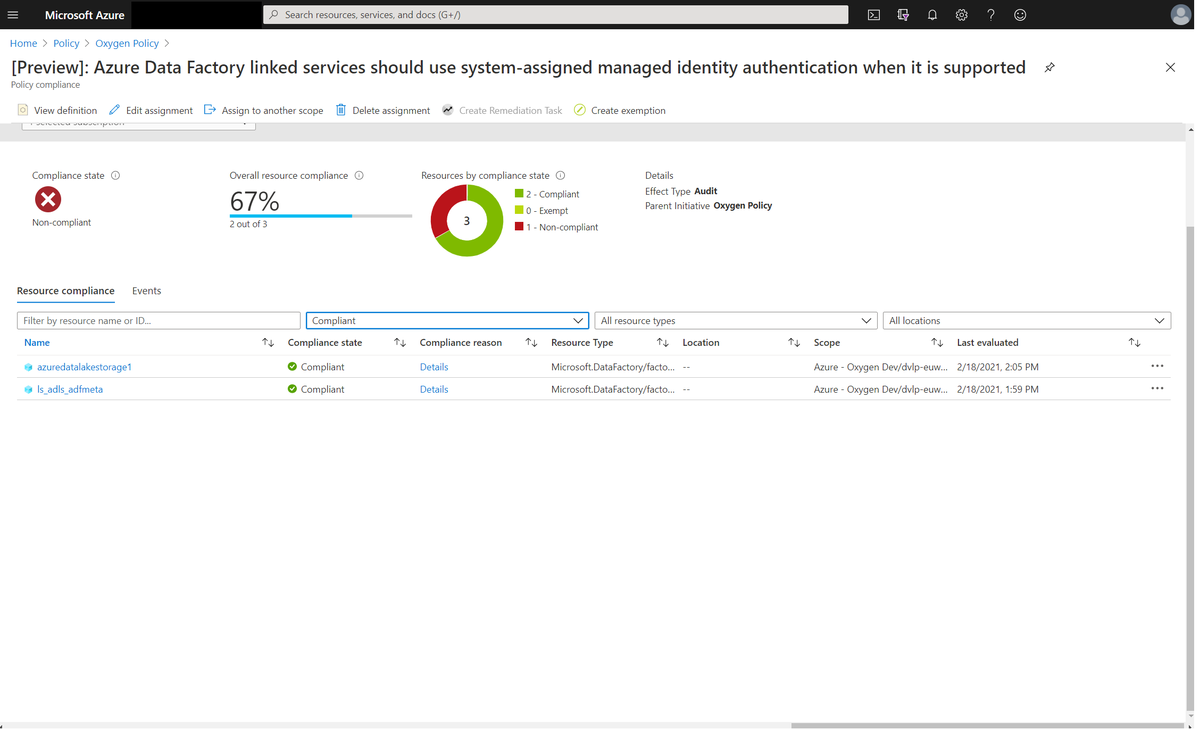Show Compliance state info tooltip icon

click(x=115, y=176)
